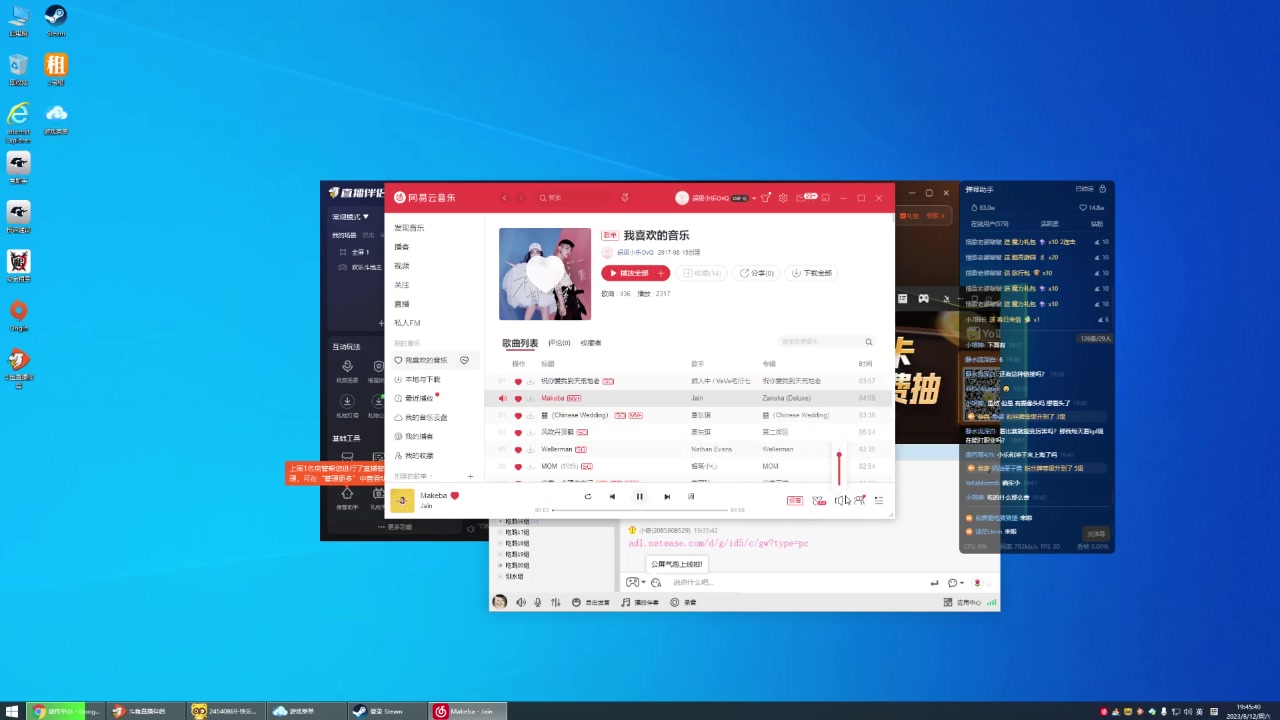Click the heartbeat mode icon beside 我喜欢的音乐
The height and width of the screenshot is (720, 1280).
pos(464,360)
